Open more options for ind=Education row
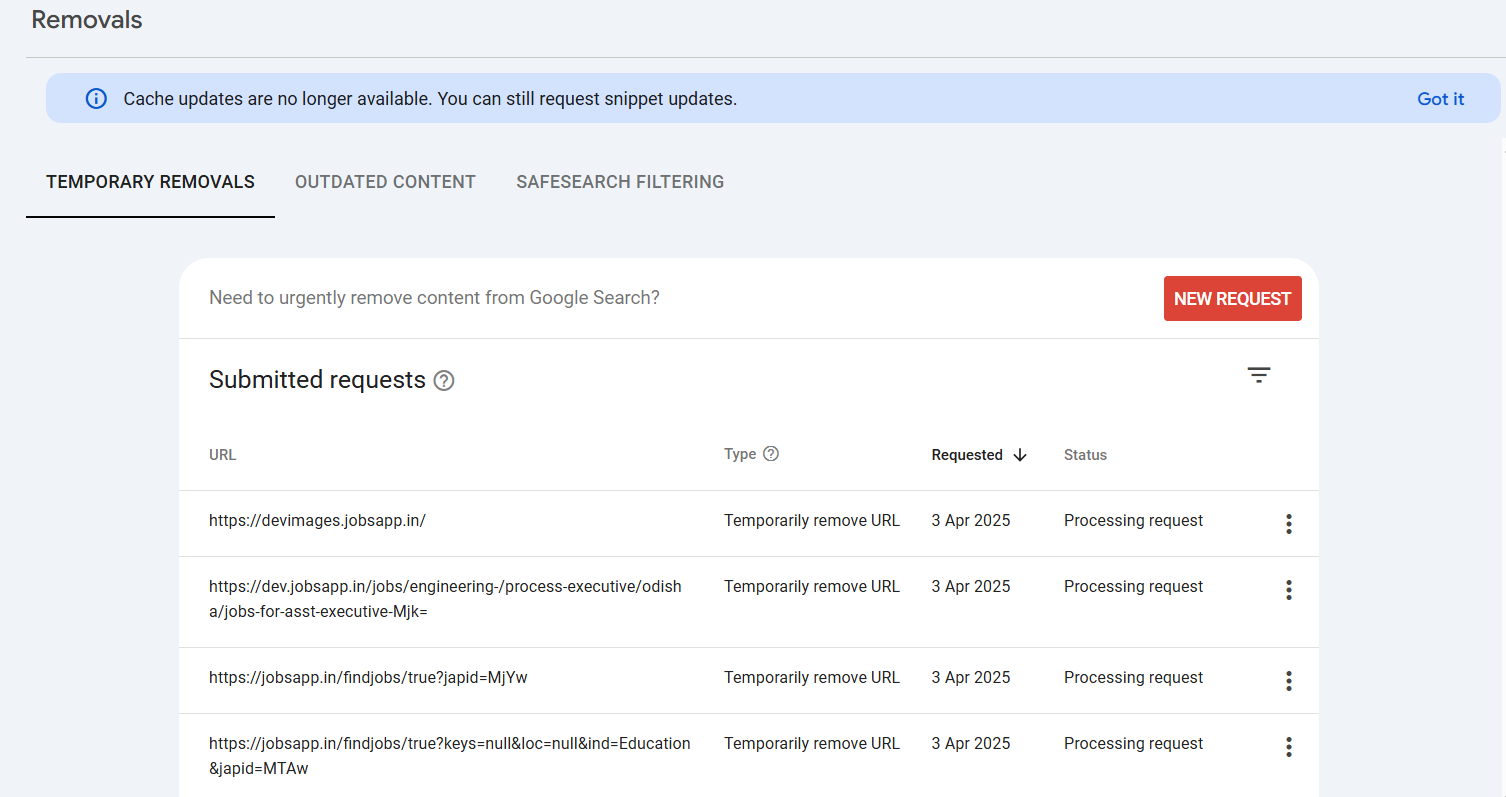The height and width of the screenshot is (797, 1506). click(x=1288, y=747)
